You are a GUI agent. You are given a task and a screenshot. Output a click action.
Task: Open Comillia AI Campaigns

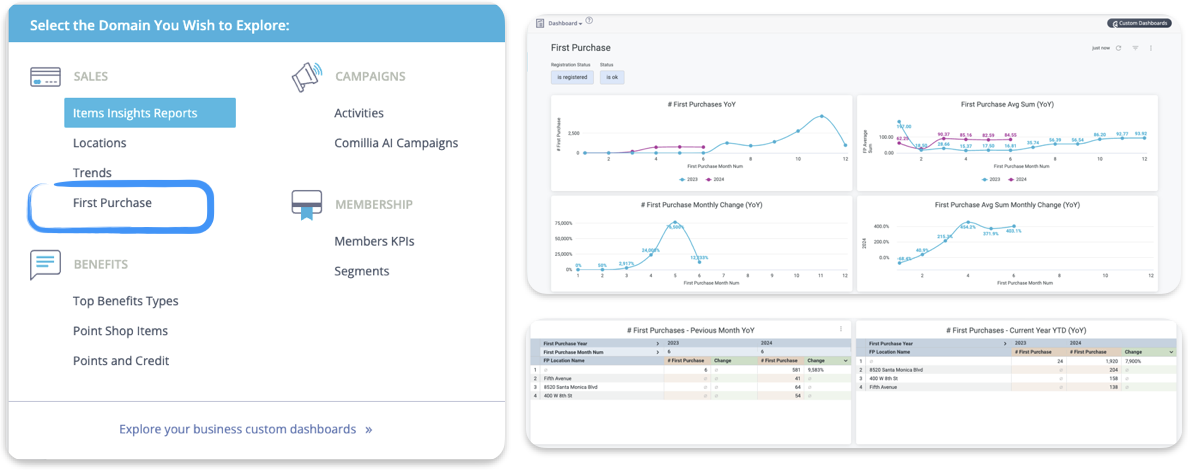click(x=396, y=143)
